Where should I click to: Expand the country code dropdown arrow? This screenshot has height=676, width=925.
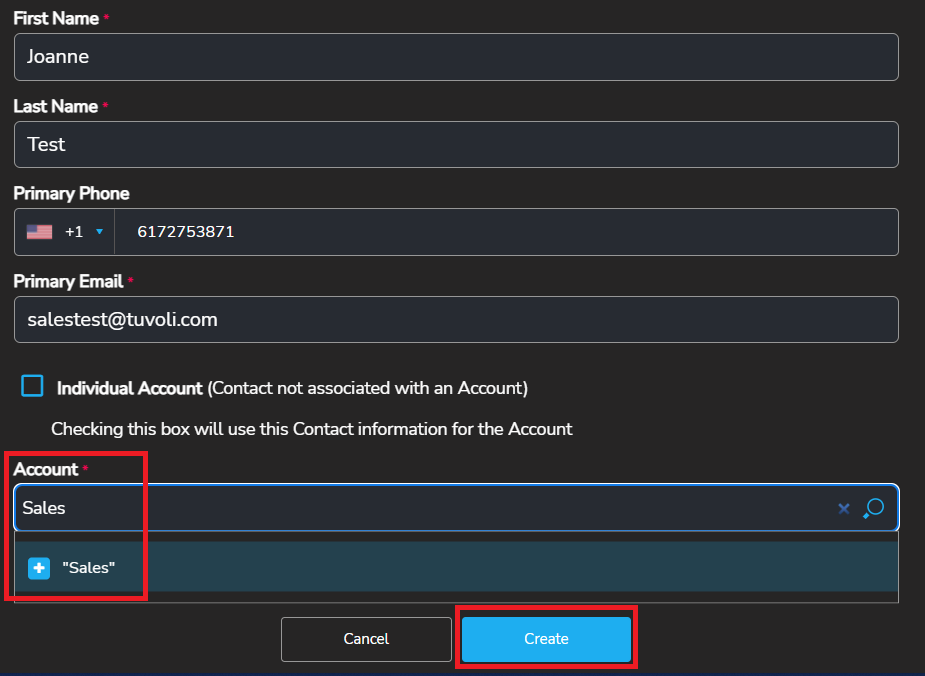99,232
